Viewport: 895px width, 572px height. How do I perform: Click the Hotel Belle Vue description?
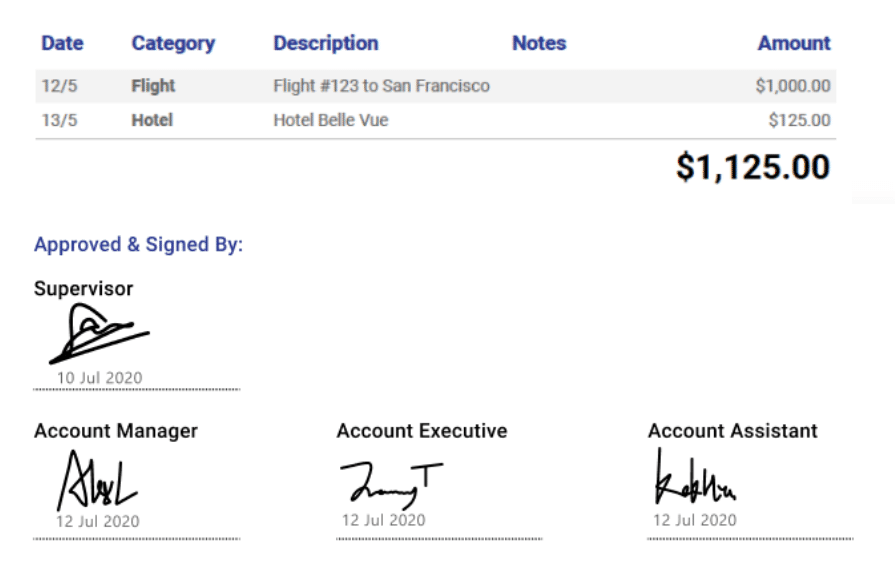point(331,120)
